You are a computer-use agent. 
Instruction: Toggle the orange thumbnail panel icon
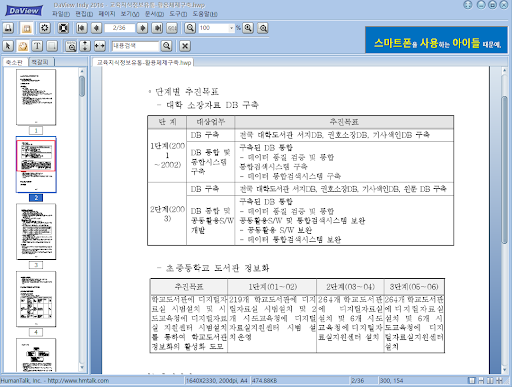tap(26, 28)
